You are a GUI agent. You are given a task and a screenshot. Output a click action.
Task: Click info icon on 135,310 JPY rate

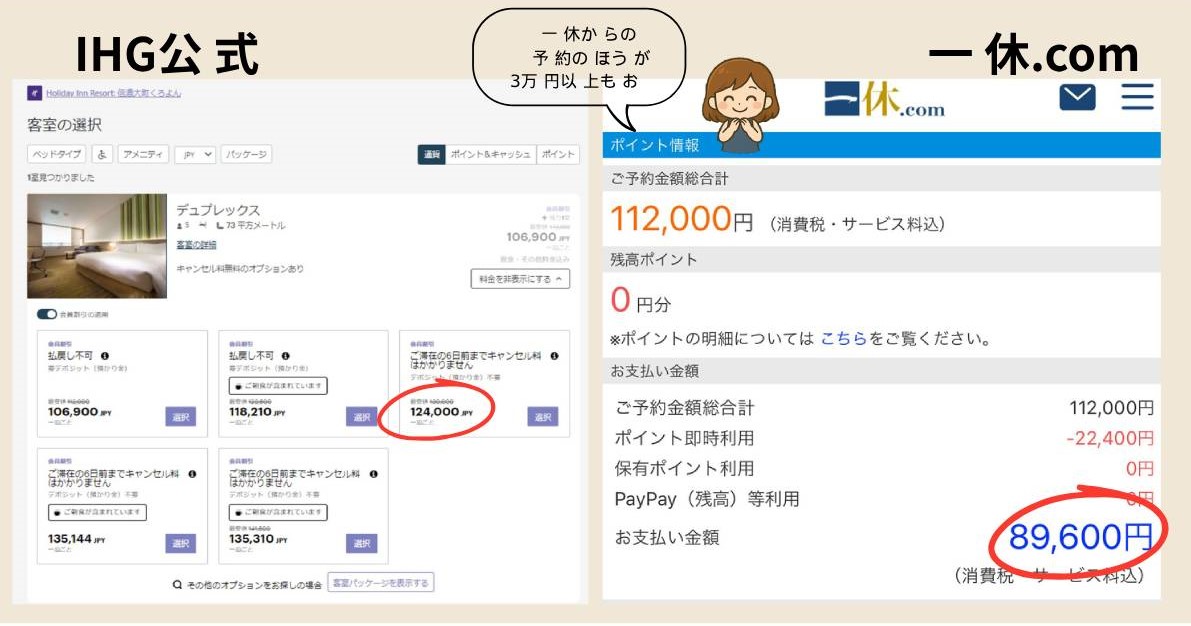(374, 474)
